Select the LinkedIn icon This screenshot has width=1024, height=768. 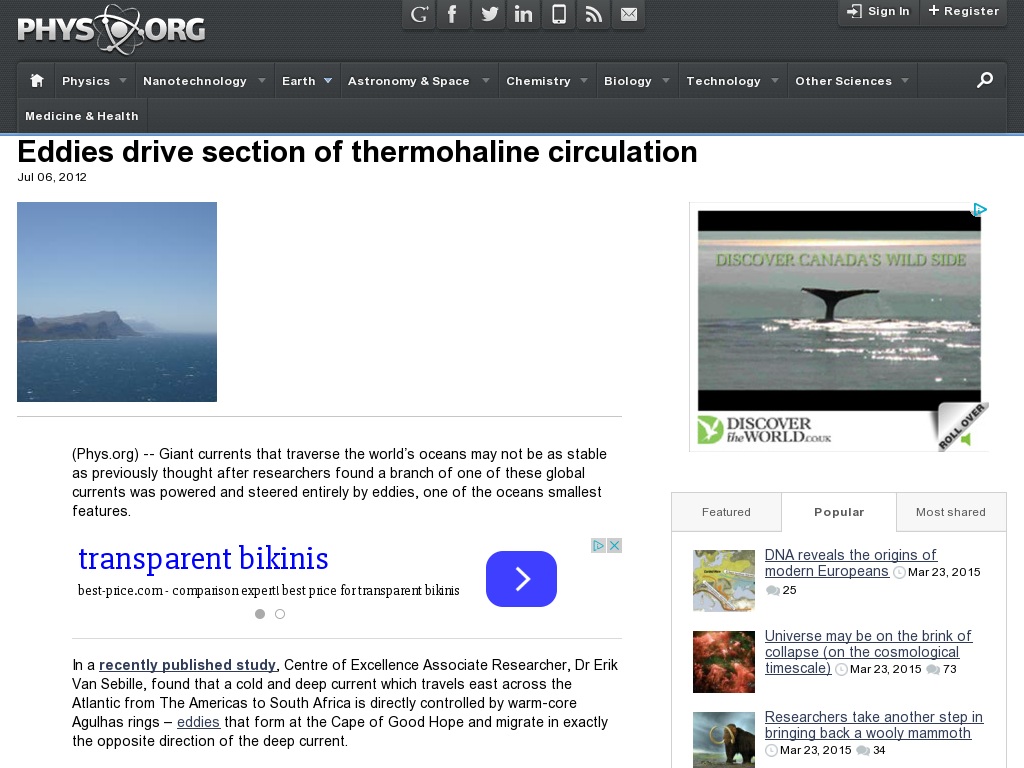[x=523, y=14]
